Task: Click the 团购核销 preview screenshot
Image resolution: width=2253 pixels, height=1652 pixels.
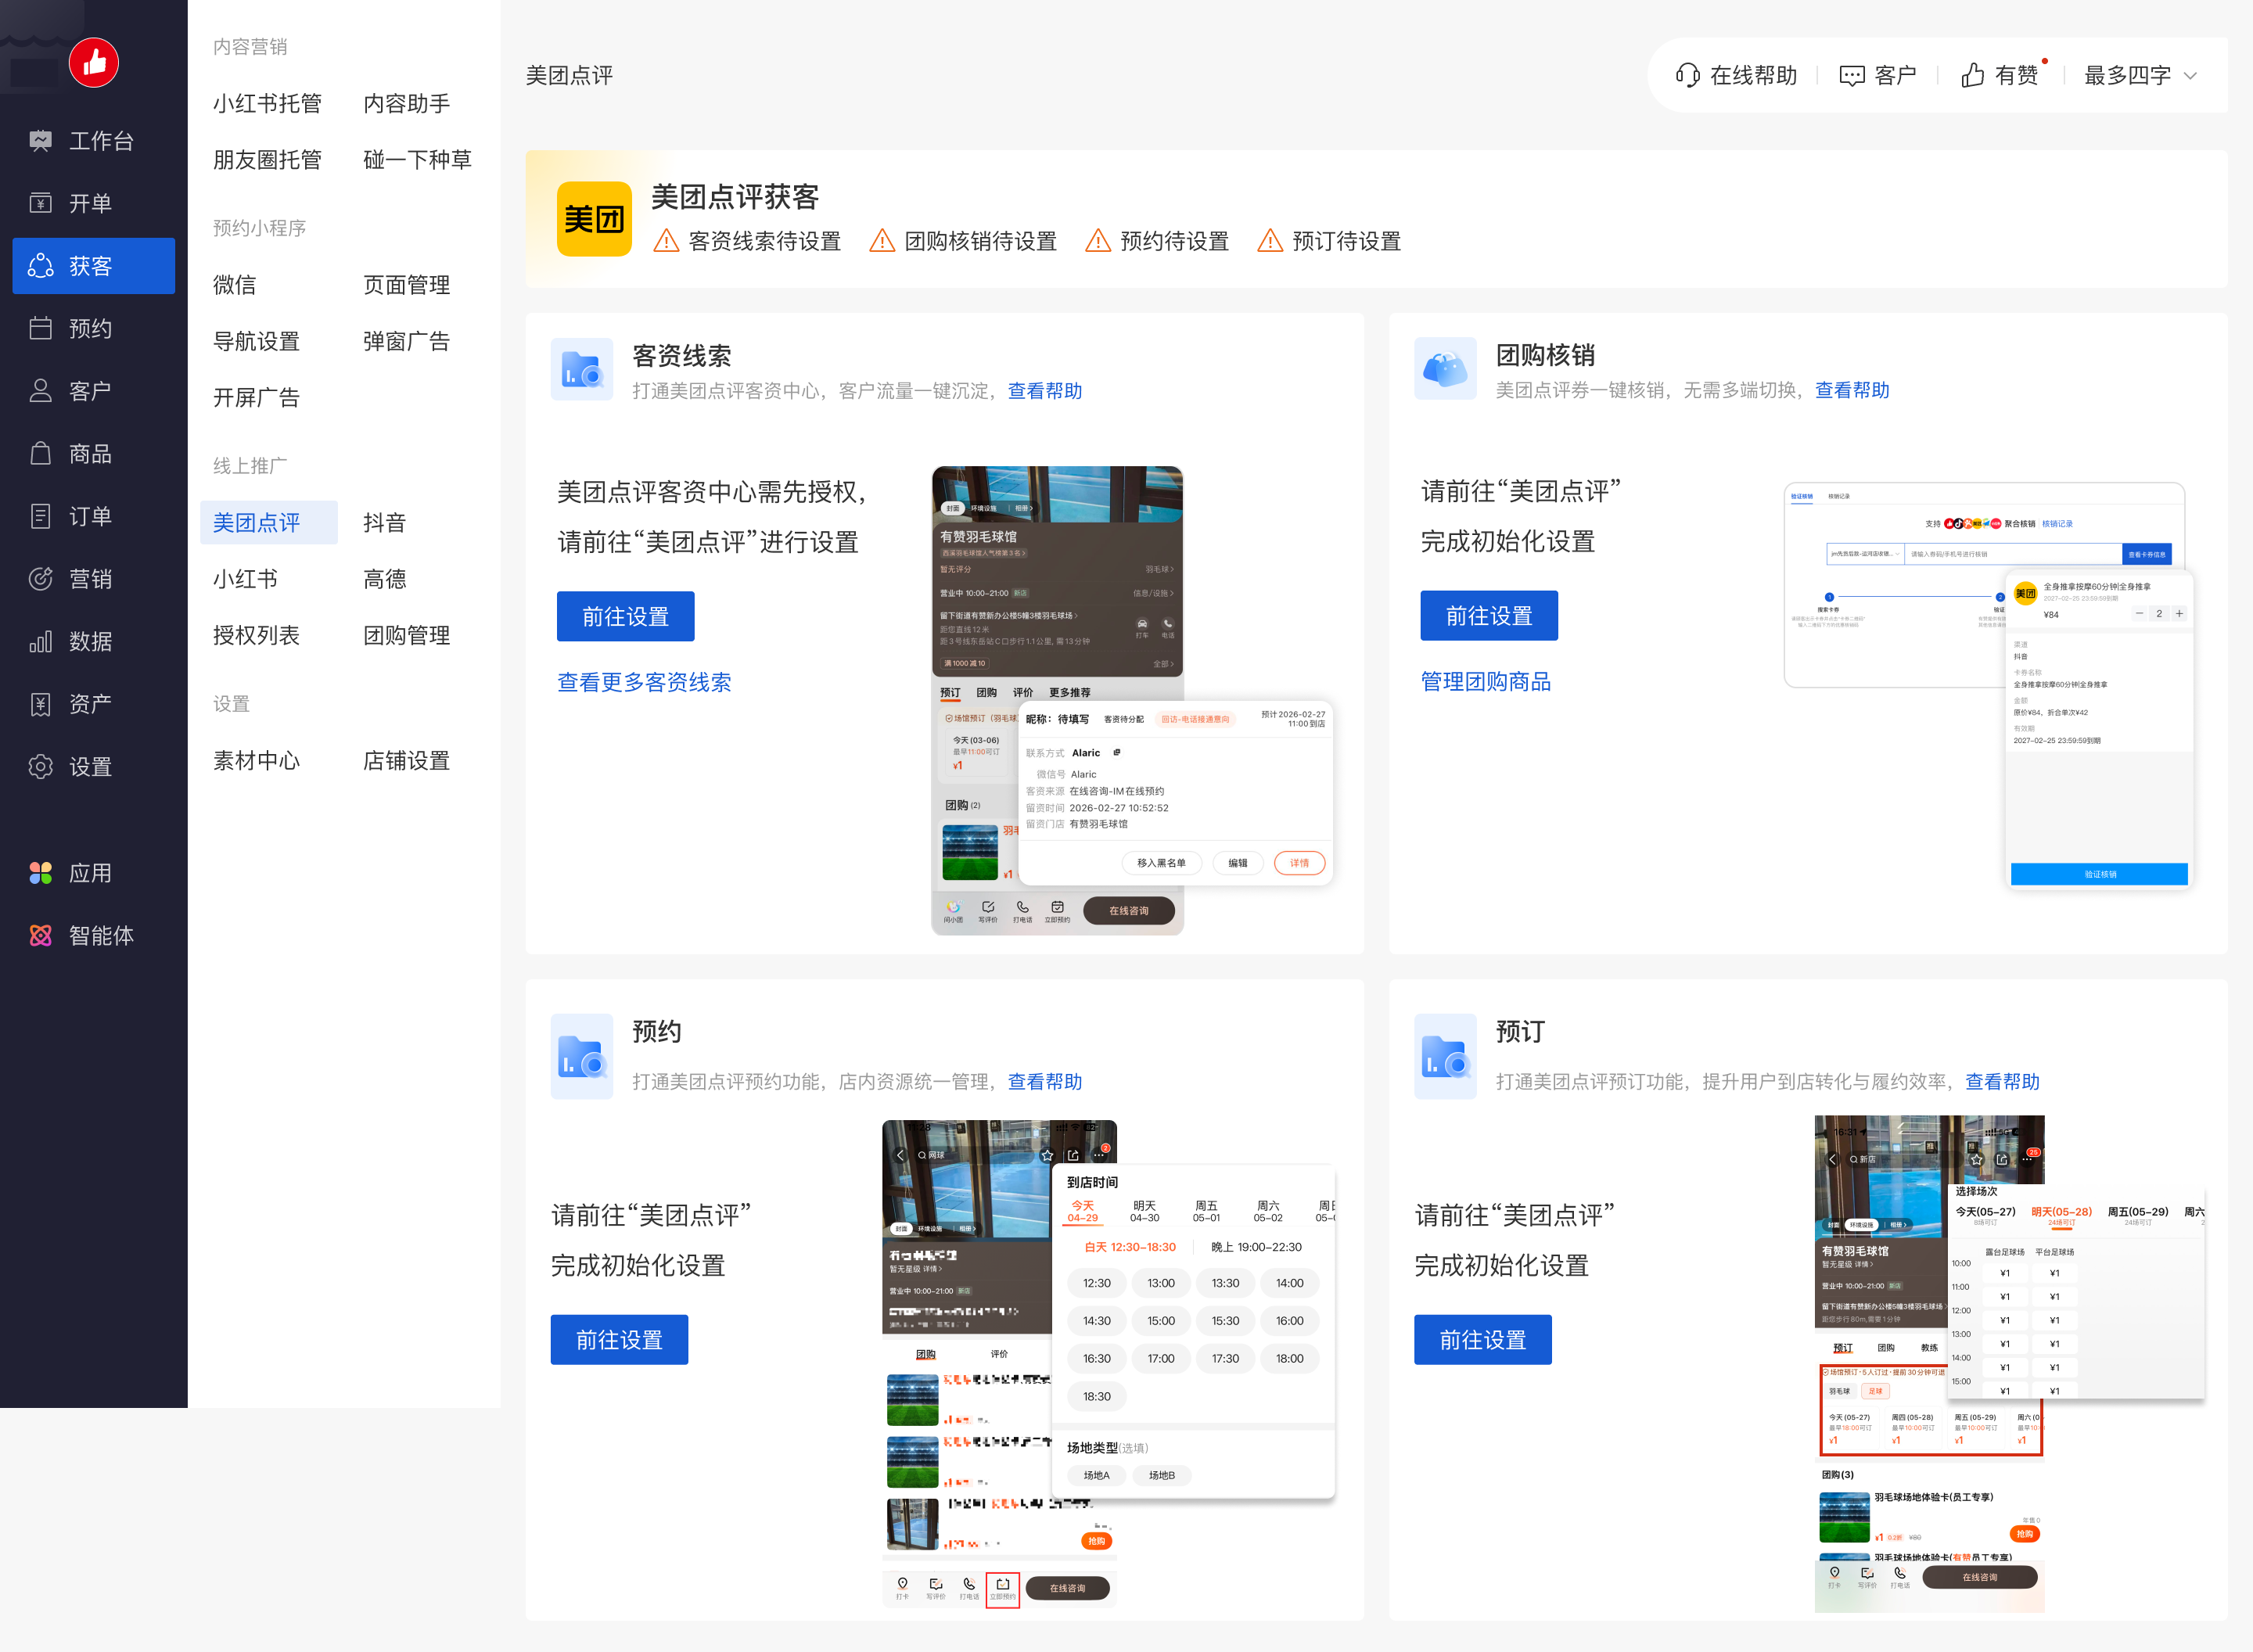Action: click(x=1989, y=686)
